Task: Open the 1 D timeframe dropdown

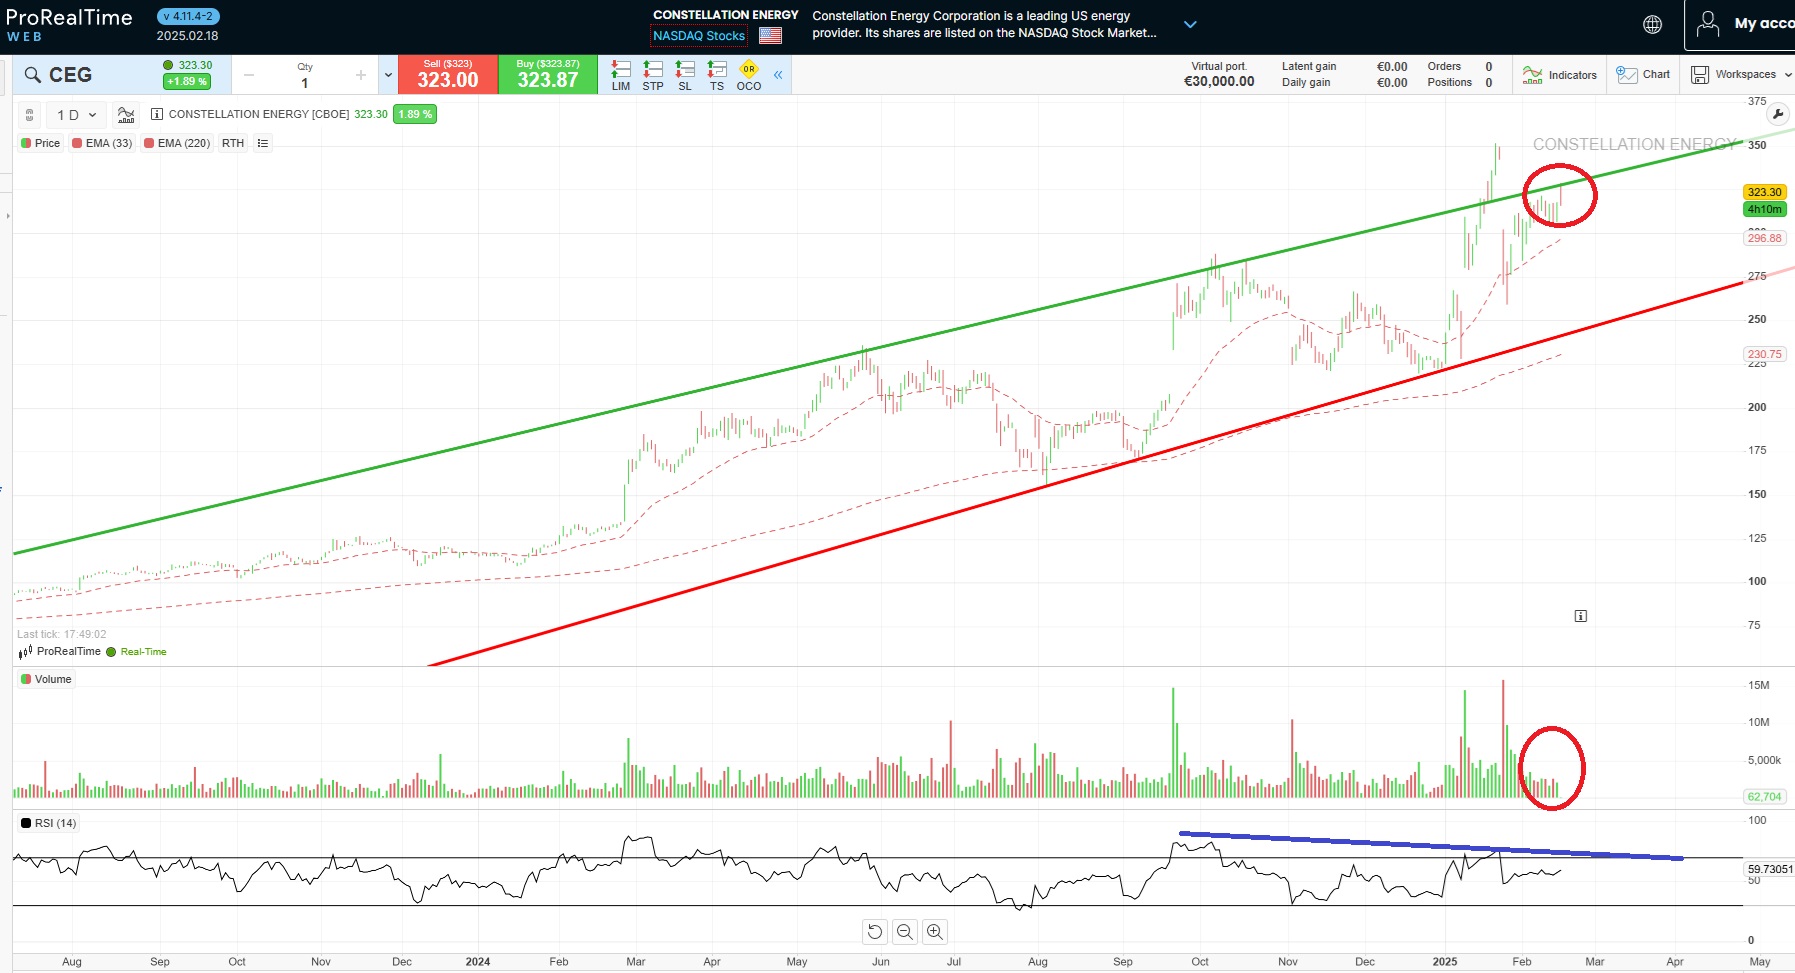Action: point(74,114)
